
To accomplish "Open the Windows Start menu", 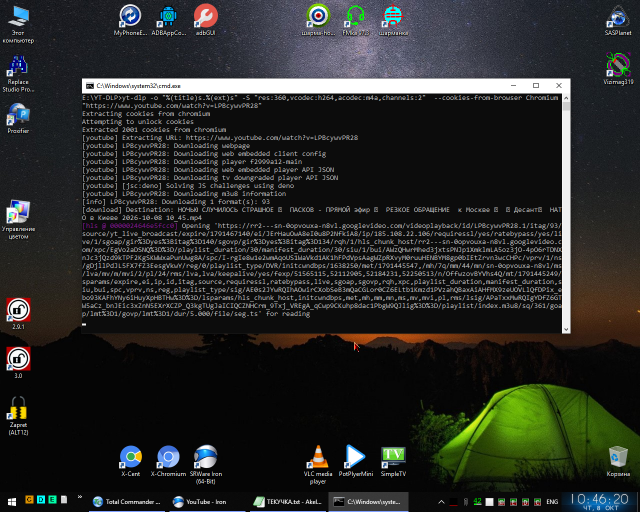I will 12,502.
